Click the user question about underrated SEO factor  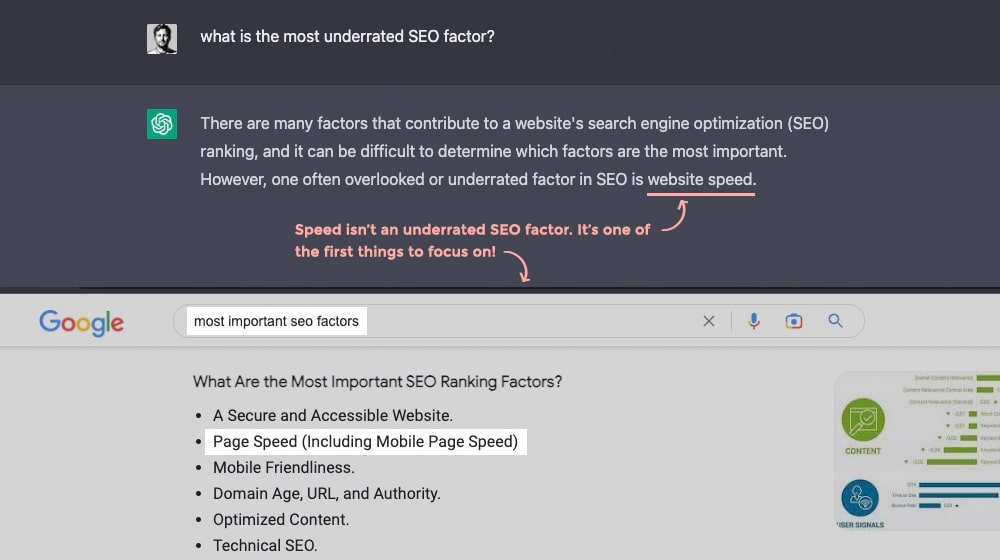point(348,36)
